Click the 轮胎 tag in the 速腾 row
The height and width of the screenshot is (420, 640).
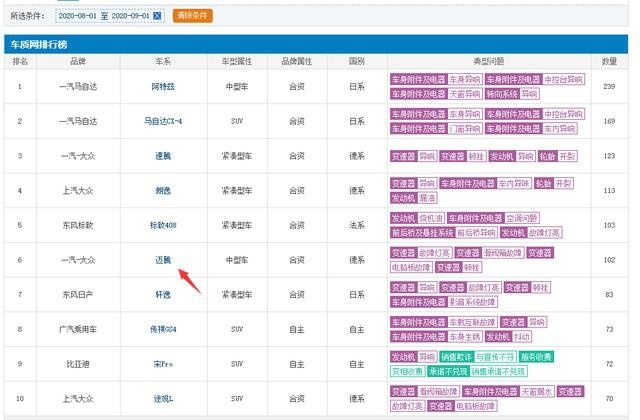click(x=547, y=156)
